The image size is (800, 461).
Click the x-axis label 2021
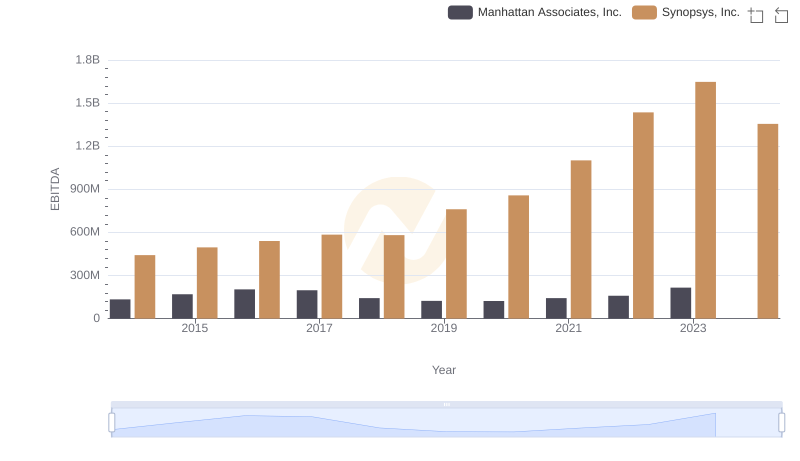point(568,328)
